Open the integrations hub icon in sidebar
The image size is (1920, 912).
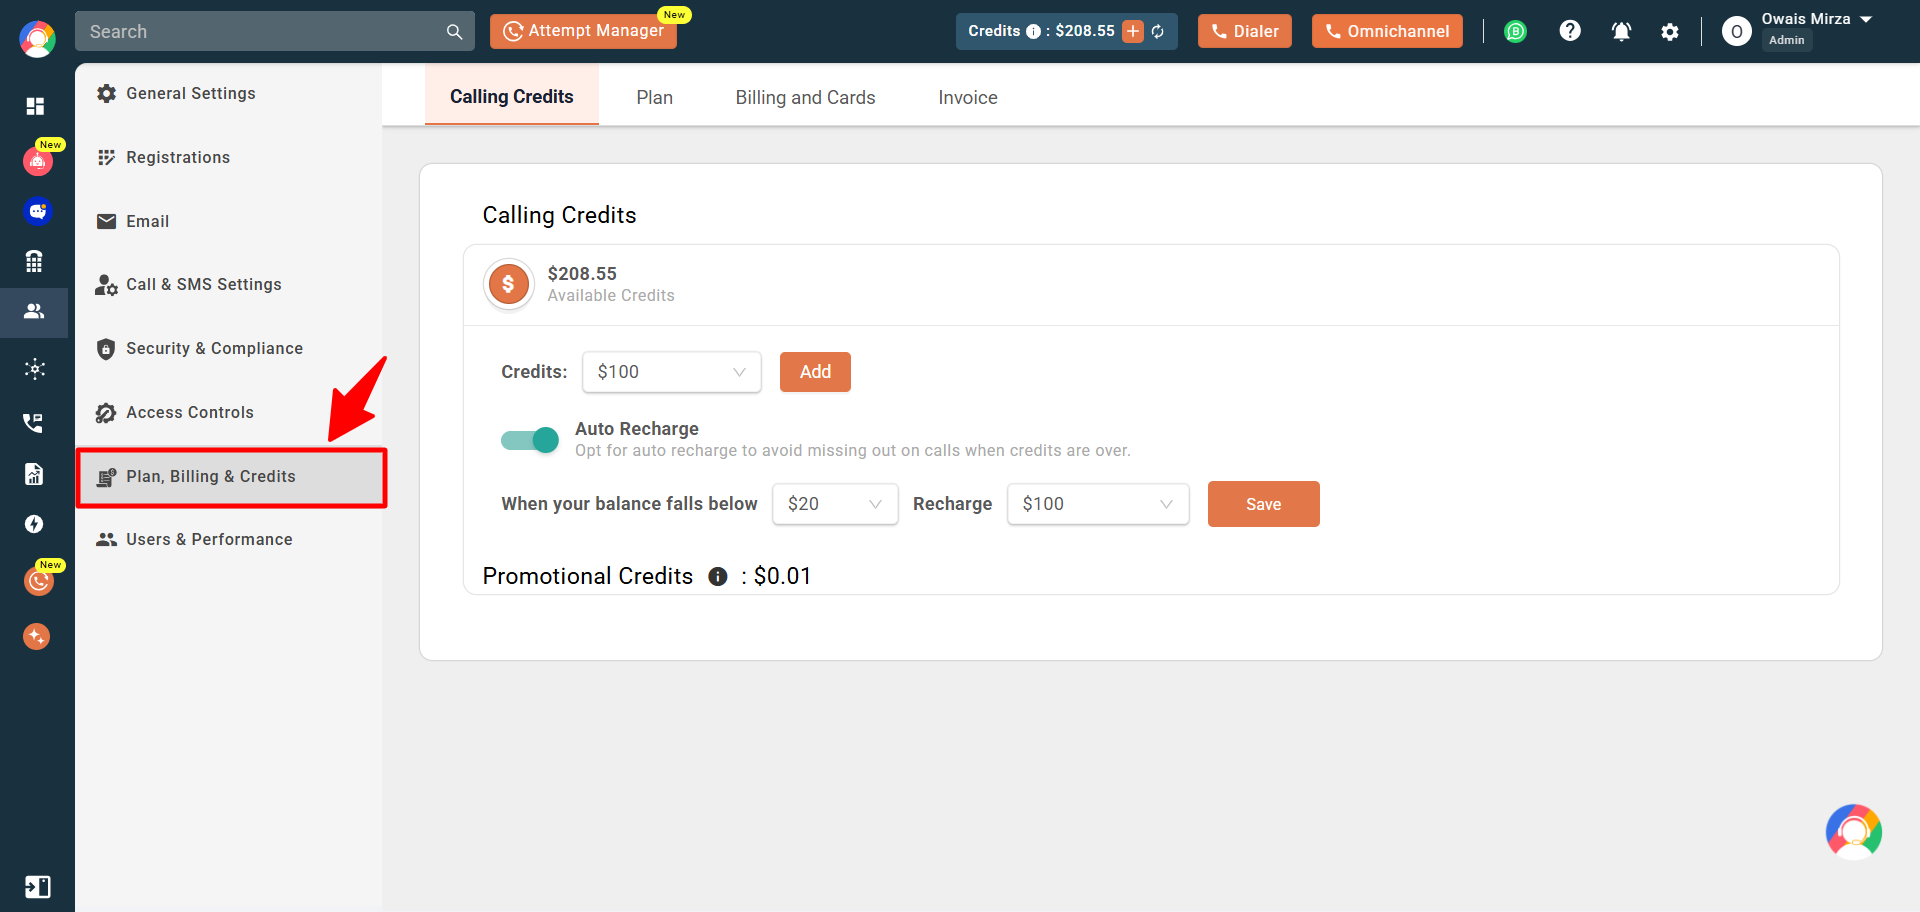click(x=35, y=369)
